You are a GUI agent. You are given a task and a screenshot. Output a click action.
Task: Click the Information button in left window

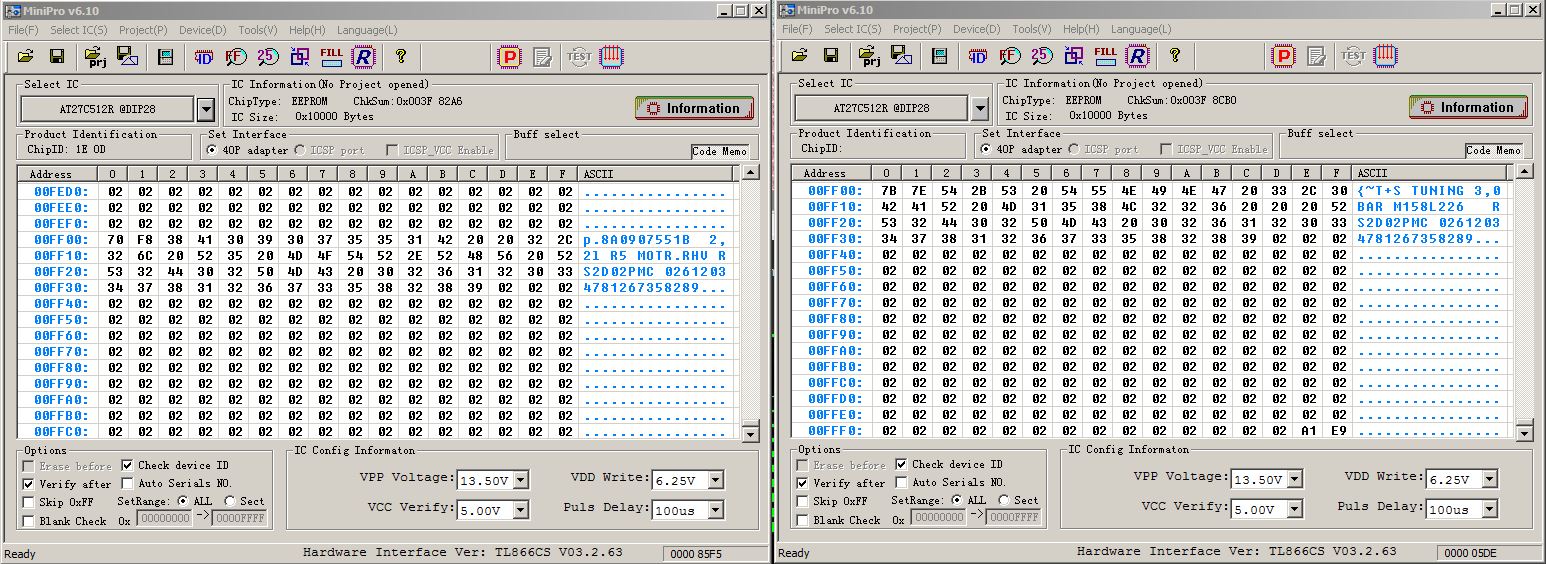click(x=694, y=108)
